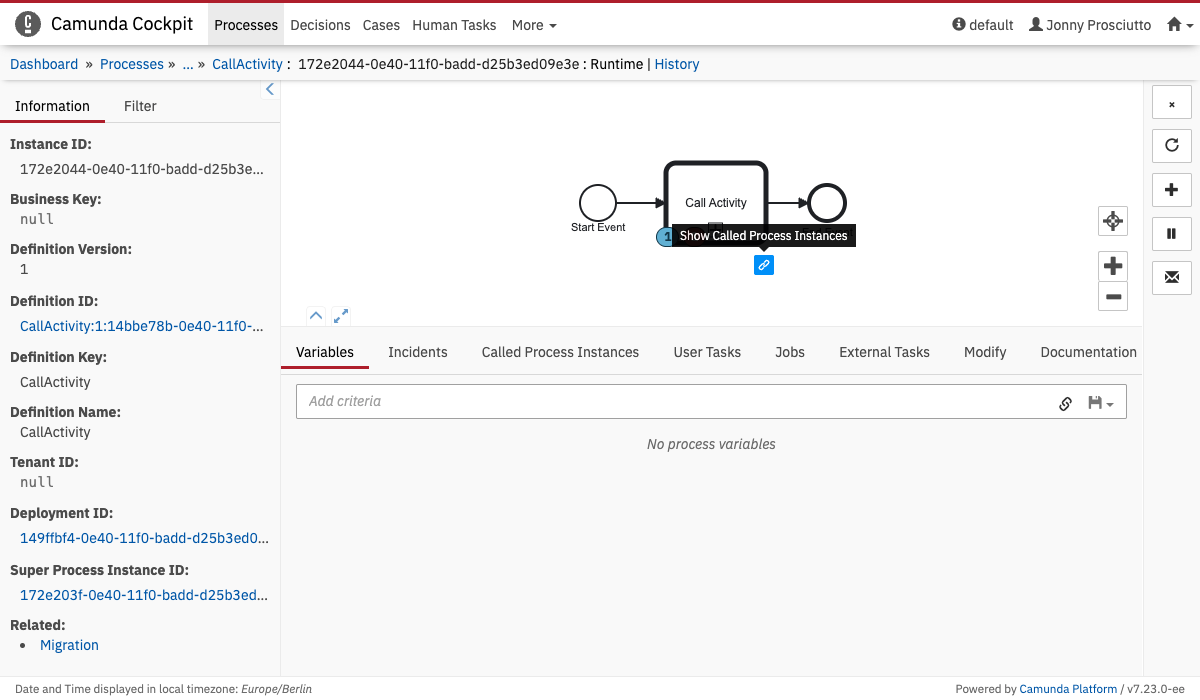This screenshot has height=700, width=1200.
Task: Open the home navigation dropdown
Action: 1178,25
